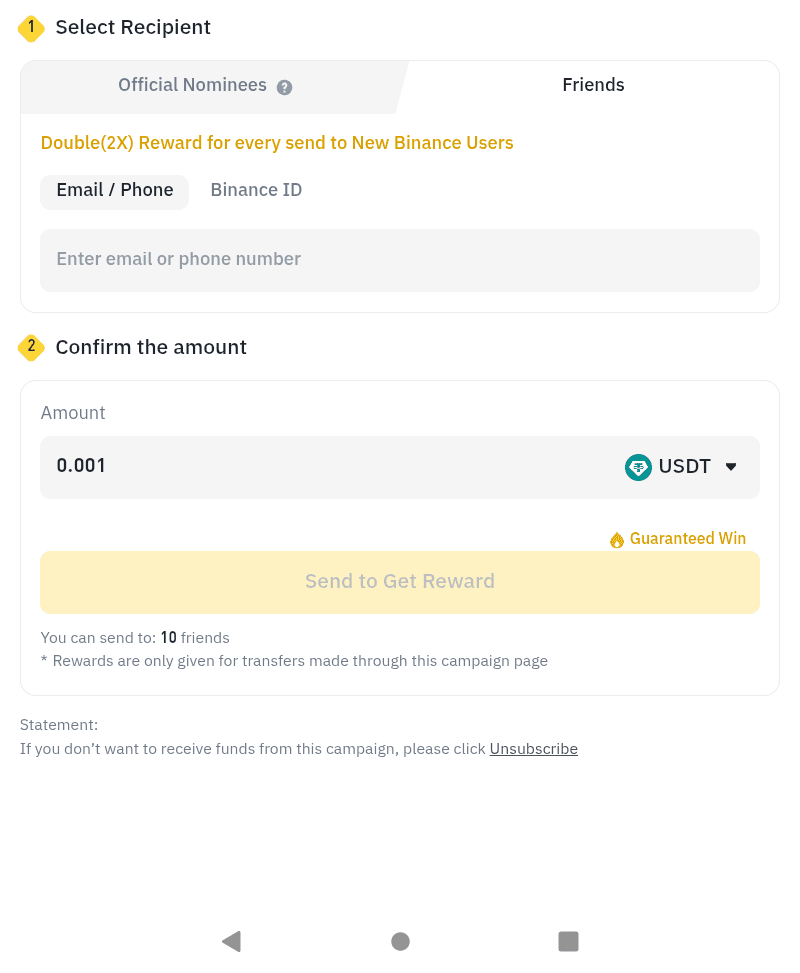Tap the Android recent apps square icon
800x973 pixels.
569,941
